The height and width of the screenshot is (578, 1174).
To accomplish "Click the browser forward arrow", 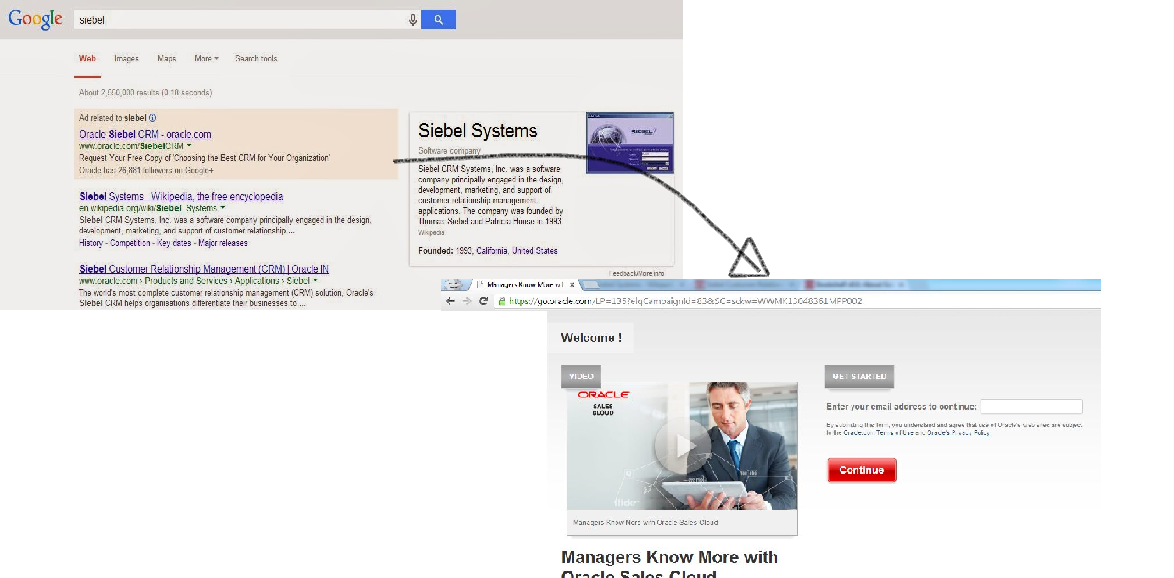I will 466,301.
